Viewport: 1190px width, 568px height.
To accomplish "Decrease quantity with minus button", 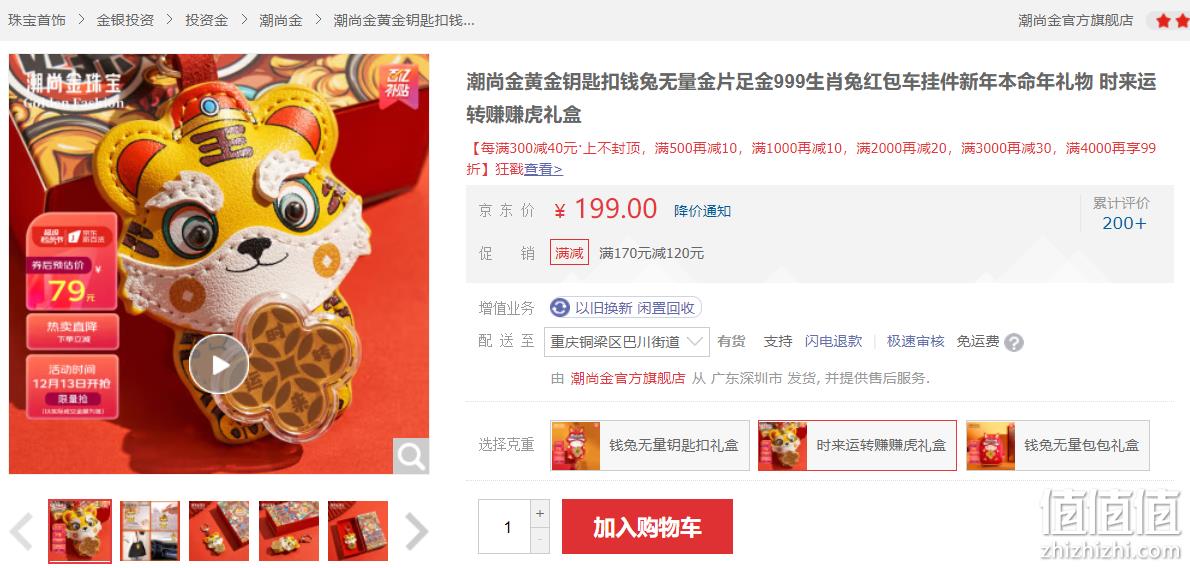I will [x=540, y=540].
